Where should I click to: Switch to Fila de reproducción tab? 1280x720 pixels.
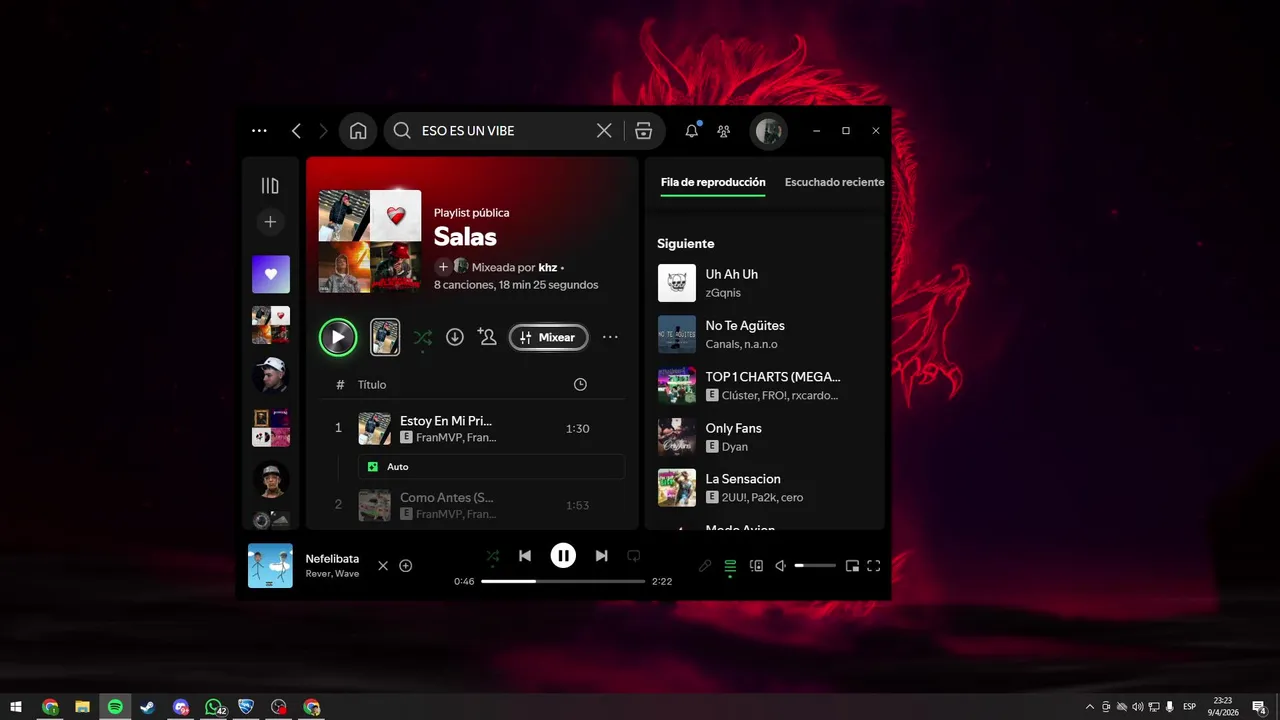[x=713, y=182]
